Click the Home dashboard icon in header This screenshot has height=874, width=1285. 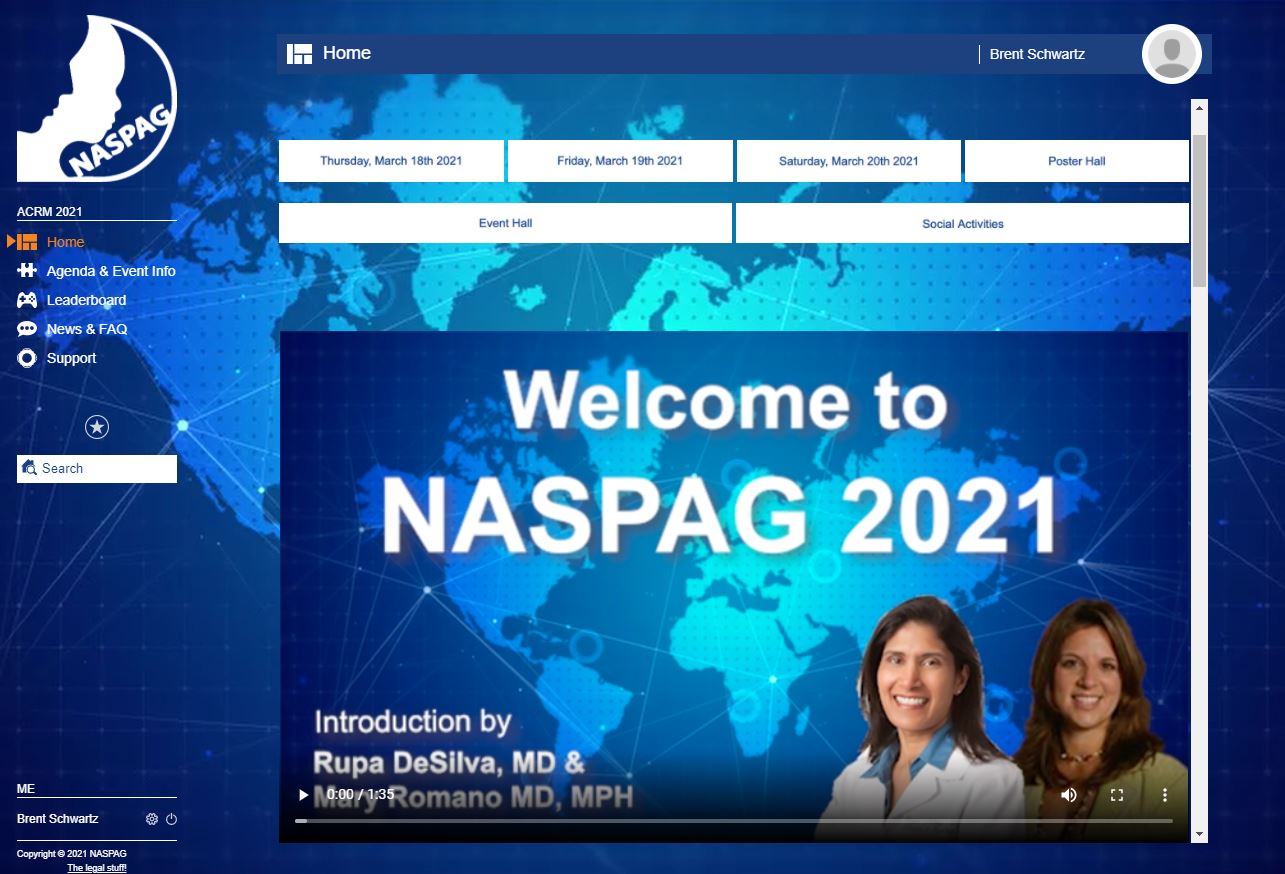[x=299, y=54]
